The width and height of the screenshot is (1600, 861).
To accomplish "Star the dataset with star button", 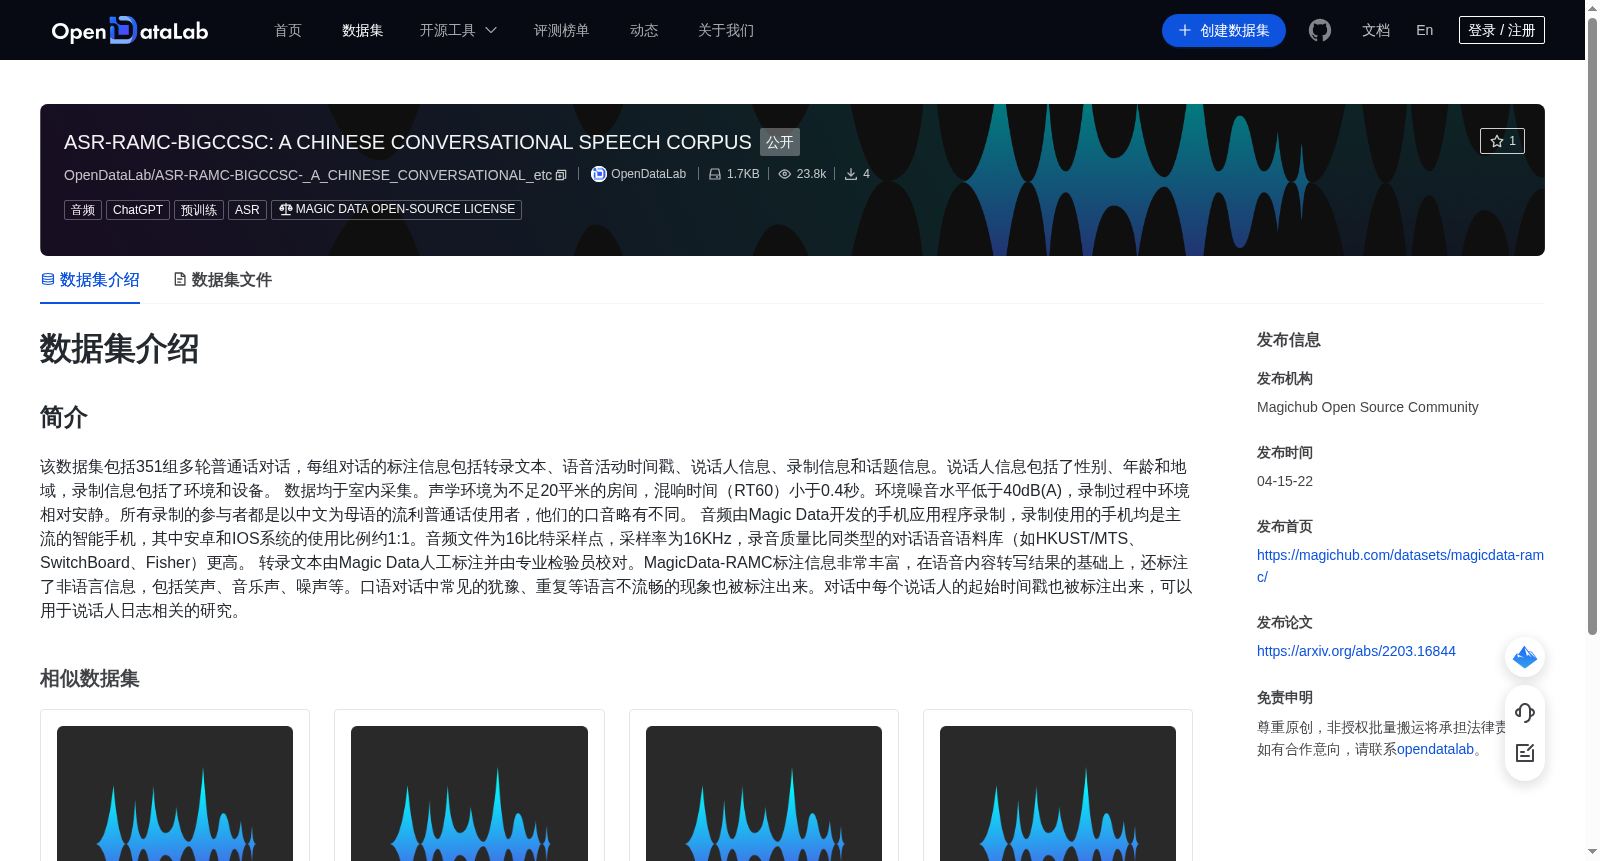I will coord(1502,141).
